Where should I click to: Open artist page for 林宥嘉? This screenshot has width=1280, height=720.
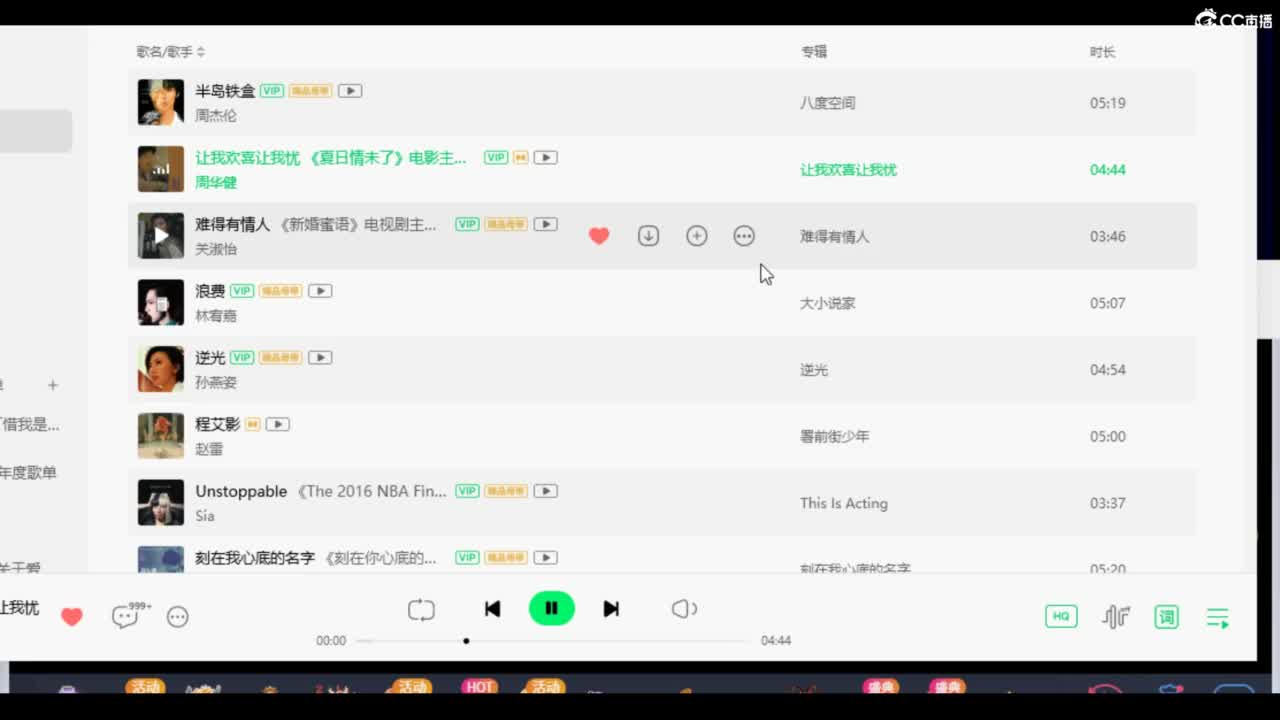(216, 316)
